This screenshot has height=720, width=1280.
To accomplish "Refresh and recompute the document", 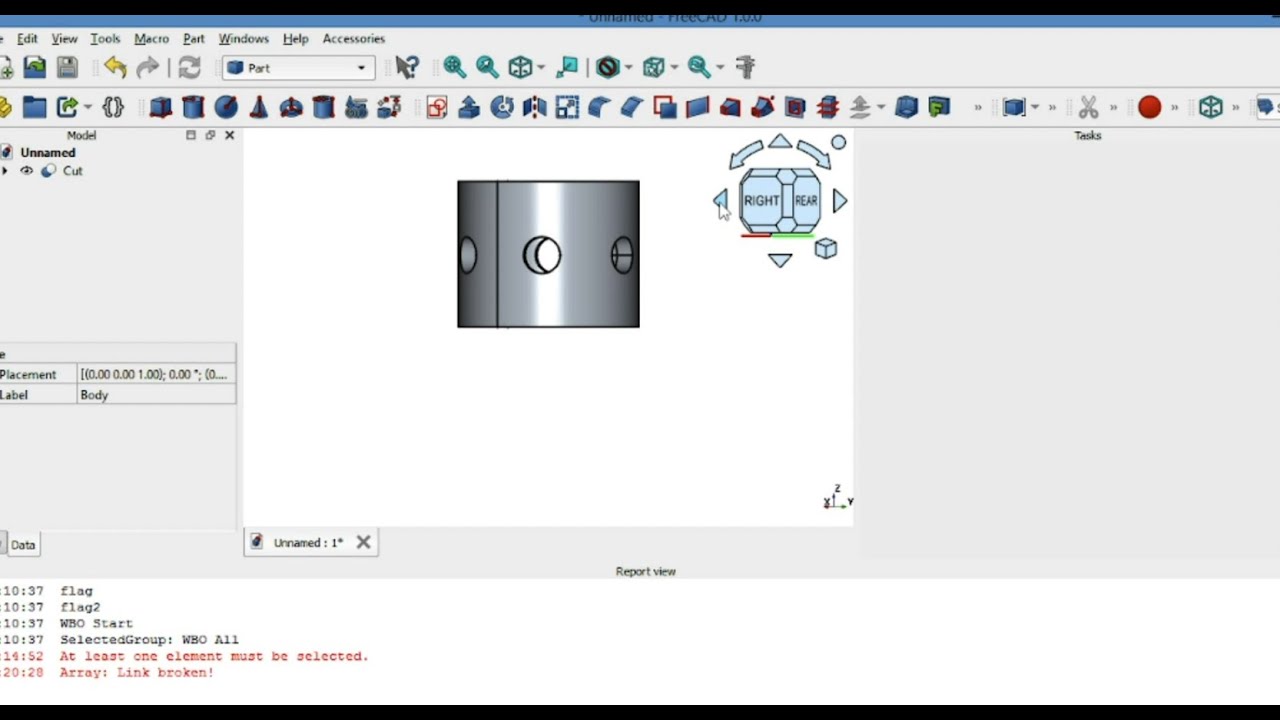I will [190, 67].
